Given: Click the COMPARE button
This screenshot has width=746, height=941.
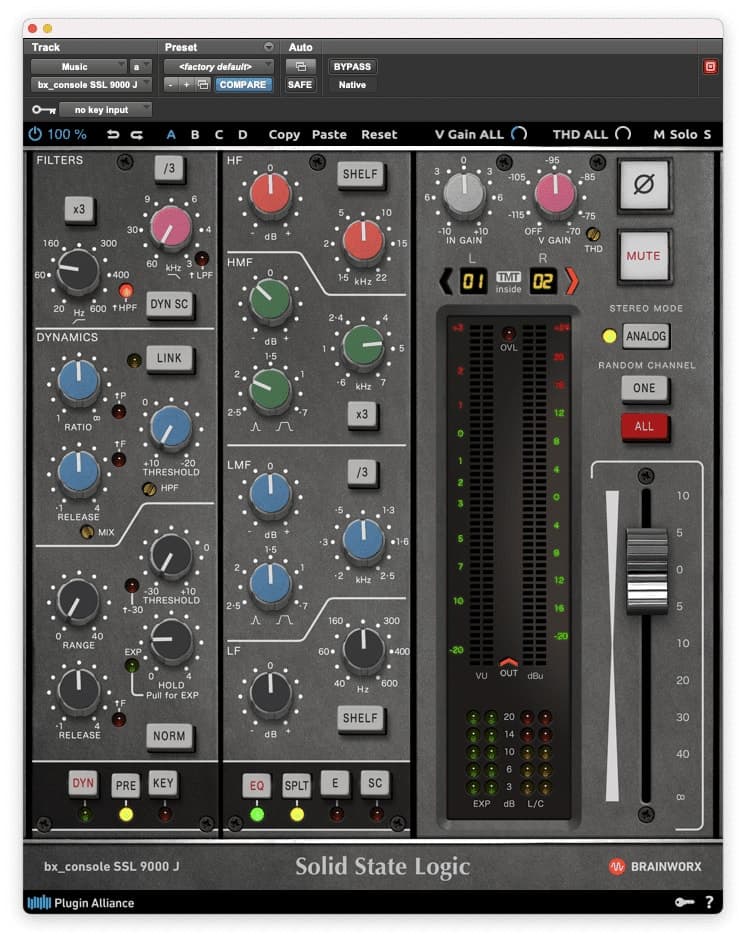Looking at the screenshot, I should tap(243, 85).
